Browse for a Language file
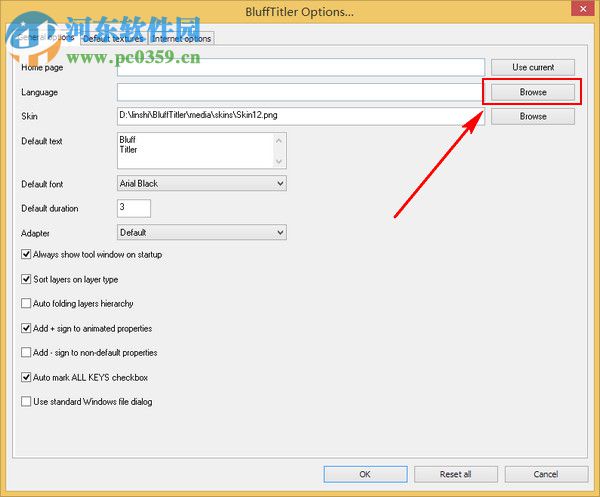Viewport: 600px width, 497px height. pos(533,92)
